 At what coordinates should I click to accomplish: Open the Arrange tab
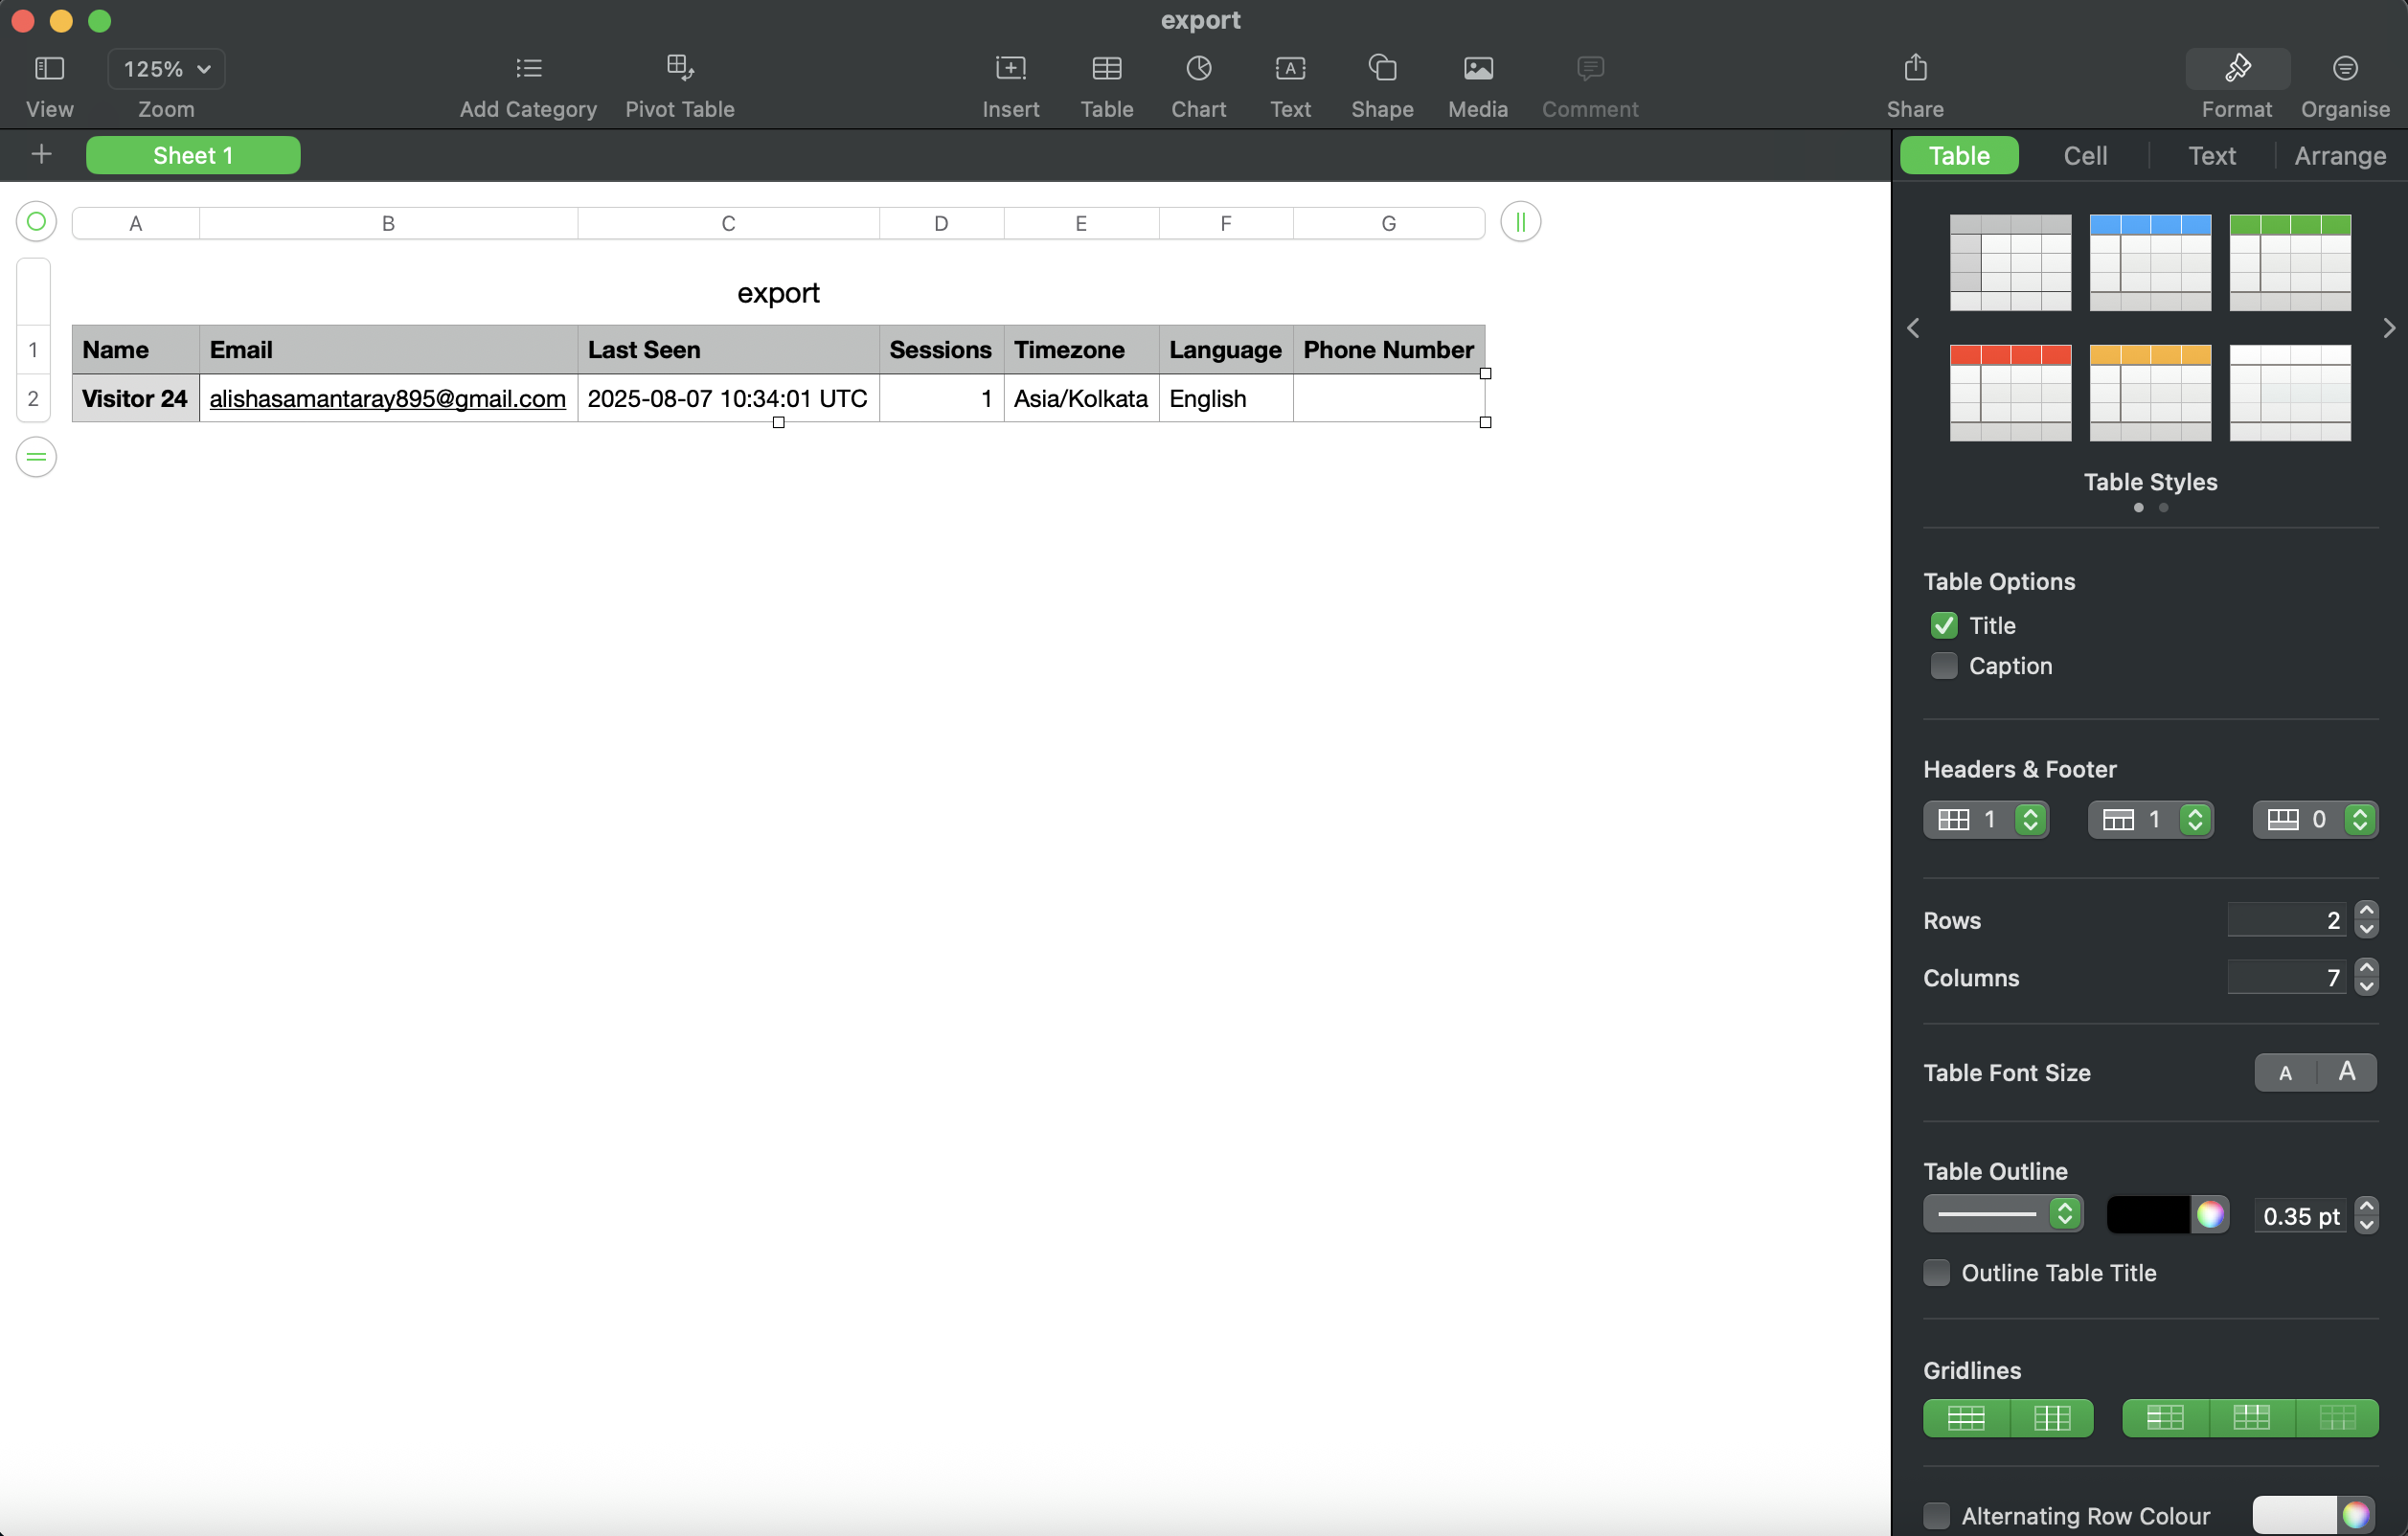(2341, 155)
